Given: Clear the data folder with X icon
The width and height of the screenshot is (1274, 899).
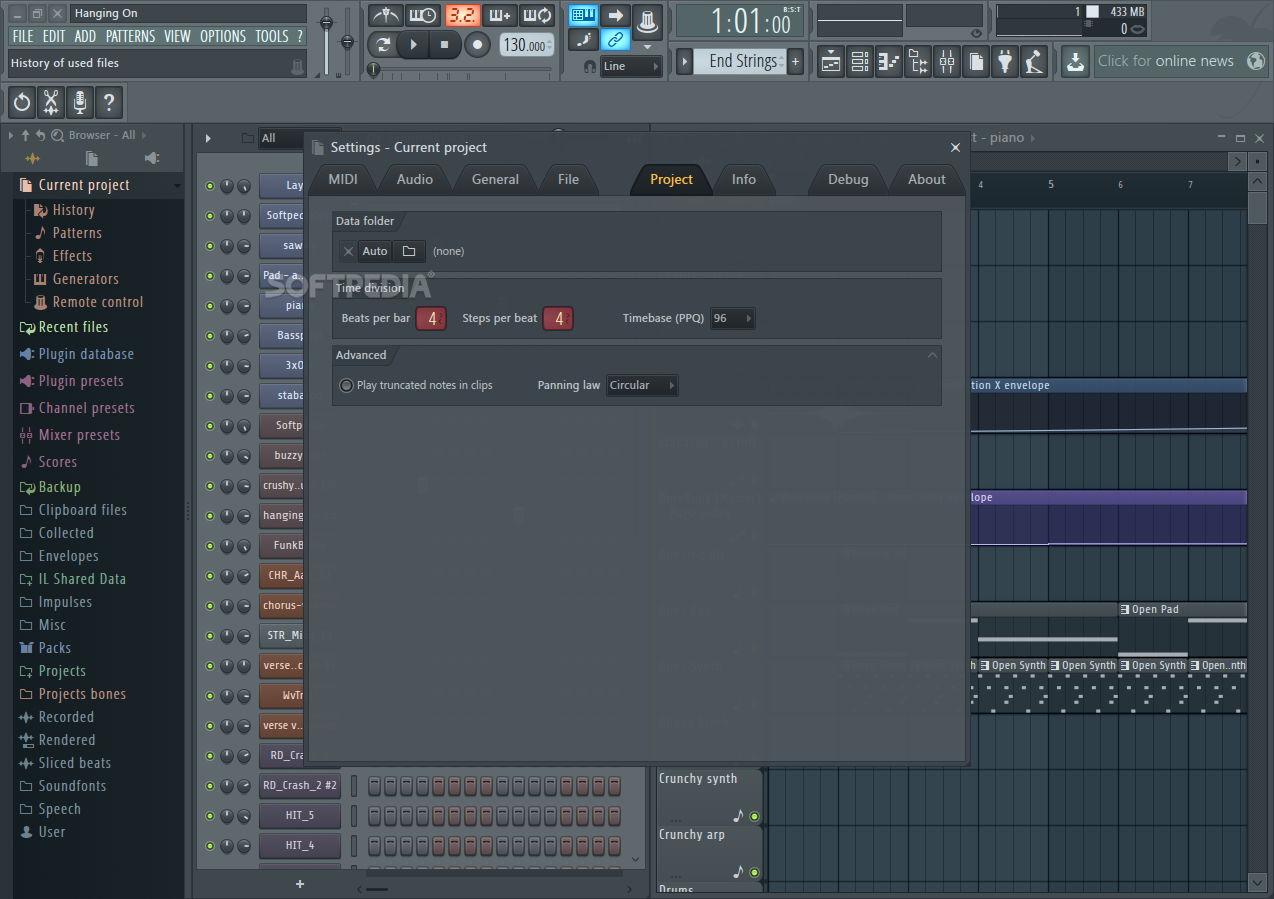Looking at the screenshot, I should pyautogui.click(x=348, y=251).
